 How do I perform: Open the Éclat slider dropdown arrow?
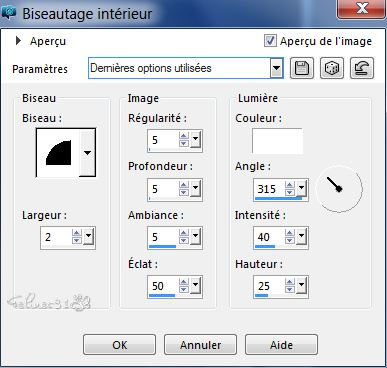196,285
